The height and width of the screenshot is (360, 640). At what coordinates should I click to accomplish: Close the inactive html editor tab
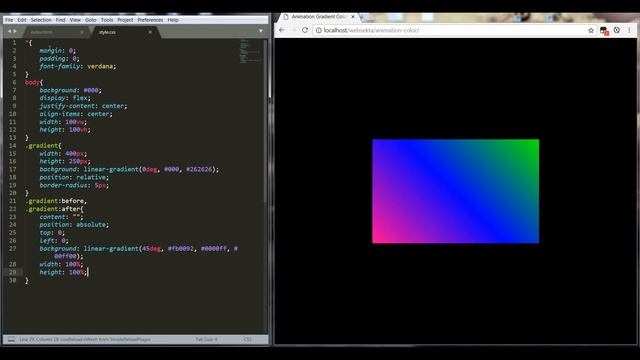tap(82, 32)
